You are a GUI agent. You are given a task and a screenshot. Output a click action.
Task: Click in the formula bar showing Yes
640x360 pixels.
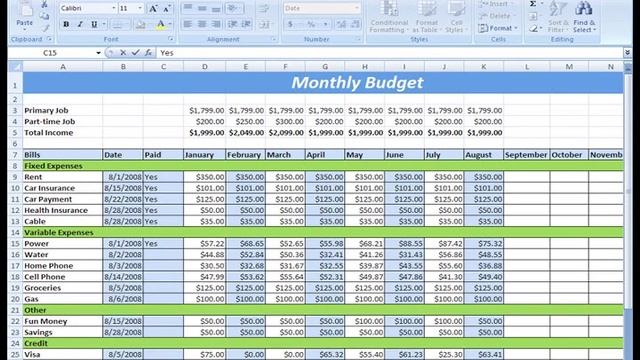(x=389, y=53)
